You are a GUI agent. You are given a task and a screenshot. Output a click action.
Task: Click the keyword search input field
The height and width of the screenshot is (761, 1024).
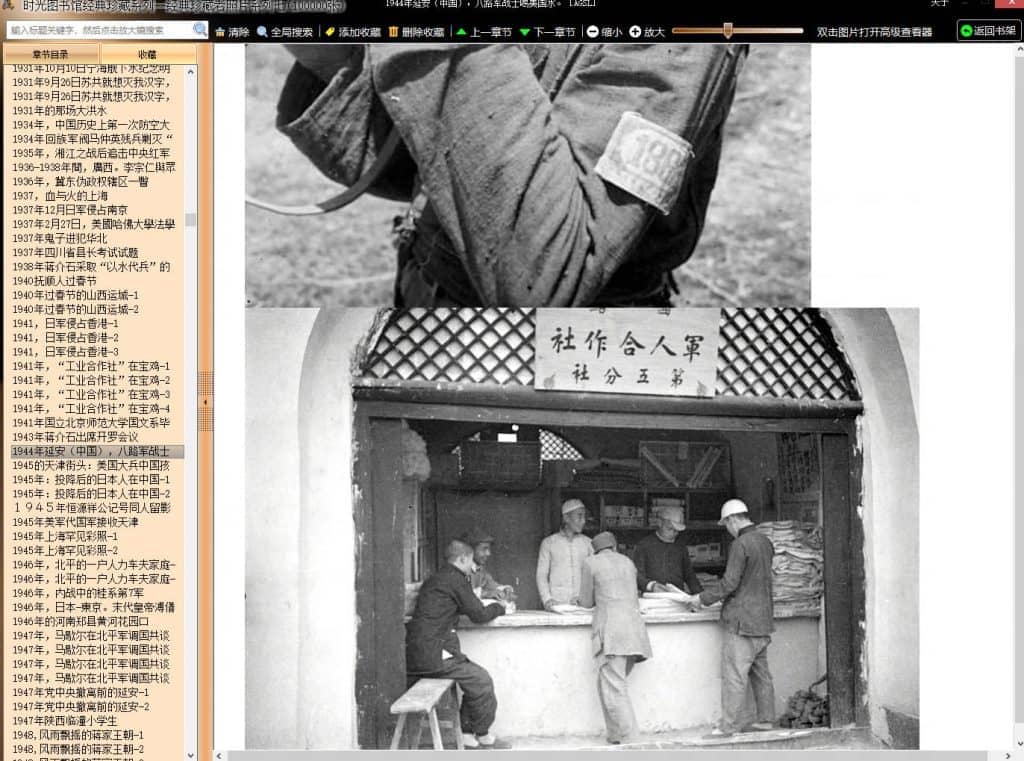(x=98, y=30)
